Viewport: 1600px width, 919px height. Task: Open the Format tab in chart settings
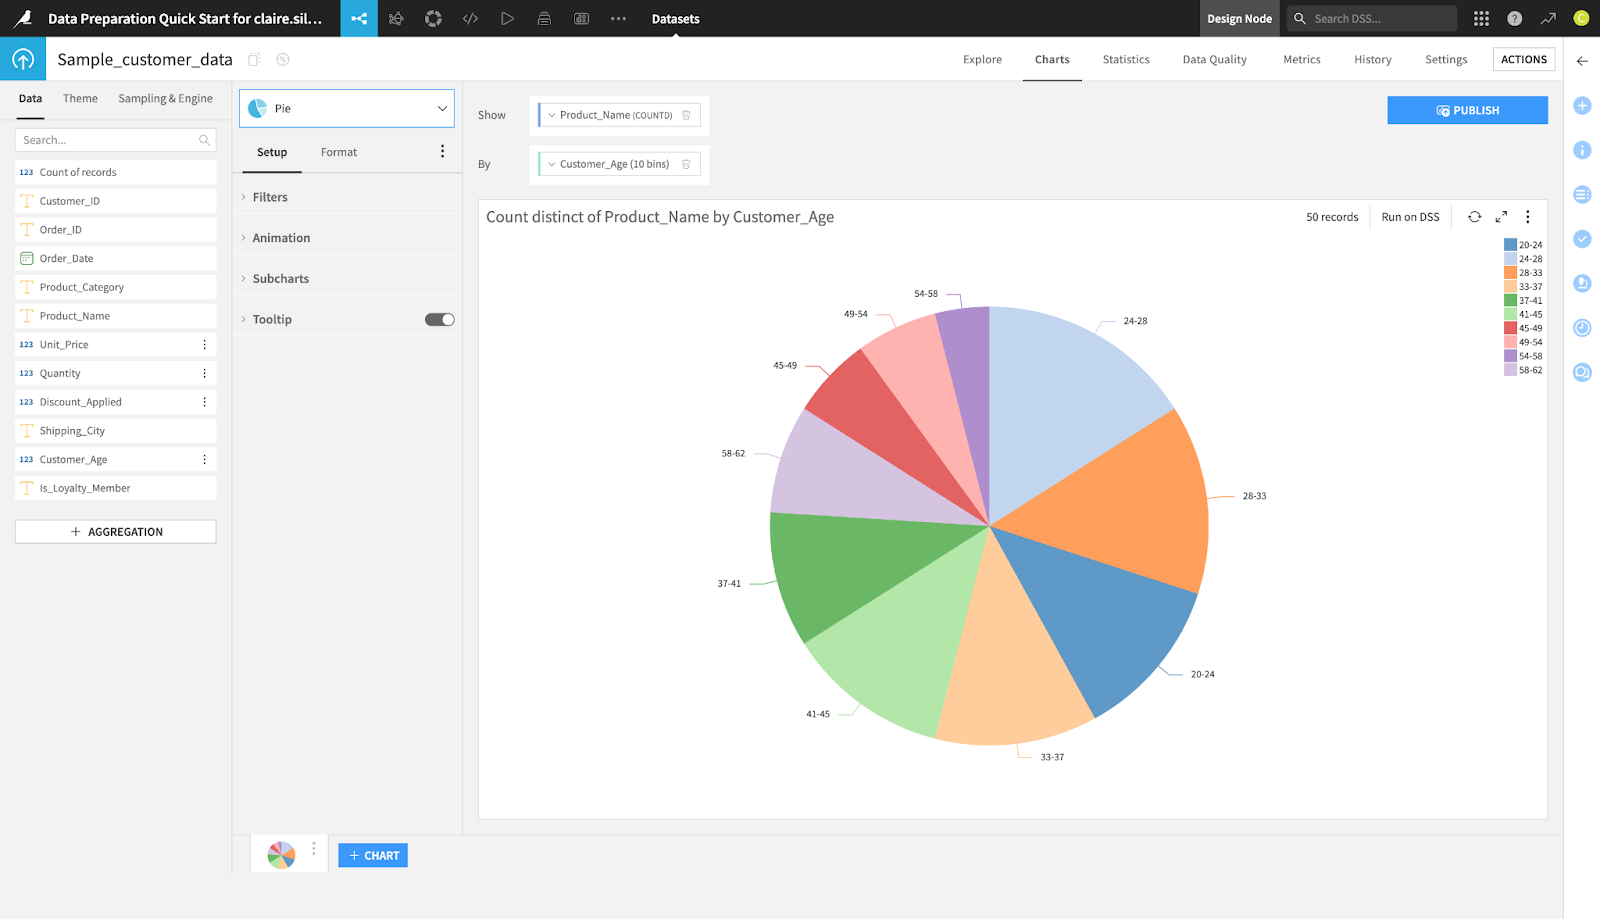pos(338,152)
